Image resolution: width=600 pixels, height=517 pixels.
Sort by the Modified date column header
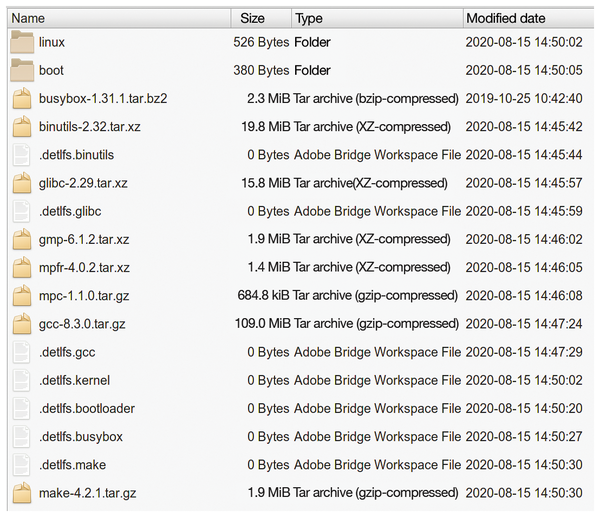528,18
